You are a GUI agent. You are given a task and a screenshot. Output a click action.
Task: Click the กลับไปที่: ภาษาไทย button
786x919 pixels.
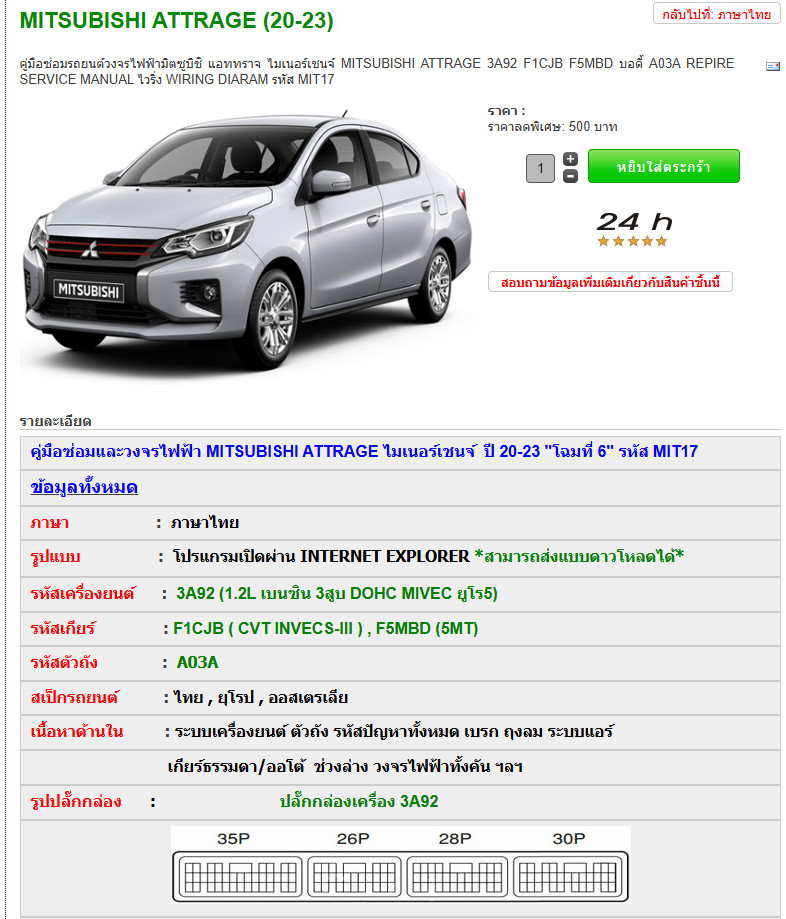point(716,13)
